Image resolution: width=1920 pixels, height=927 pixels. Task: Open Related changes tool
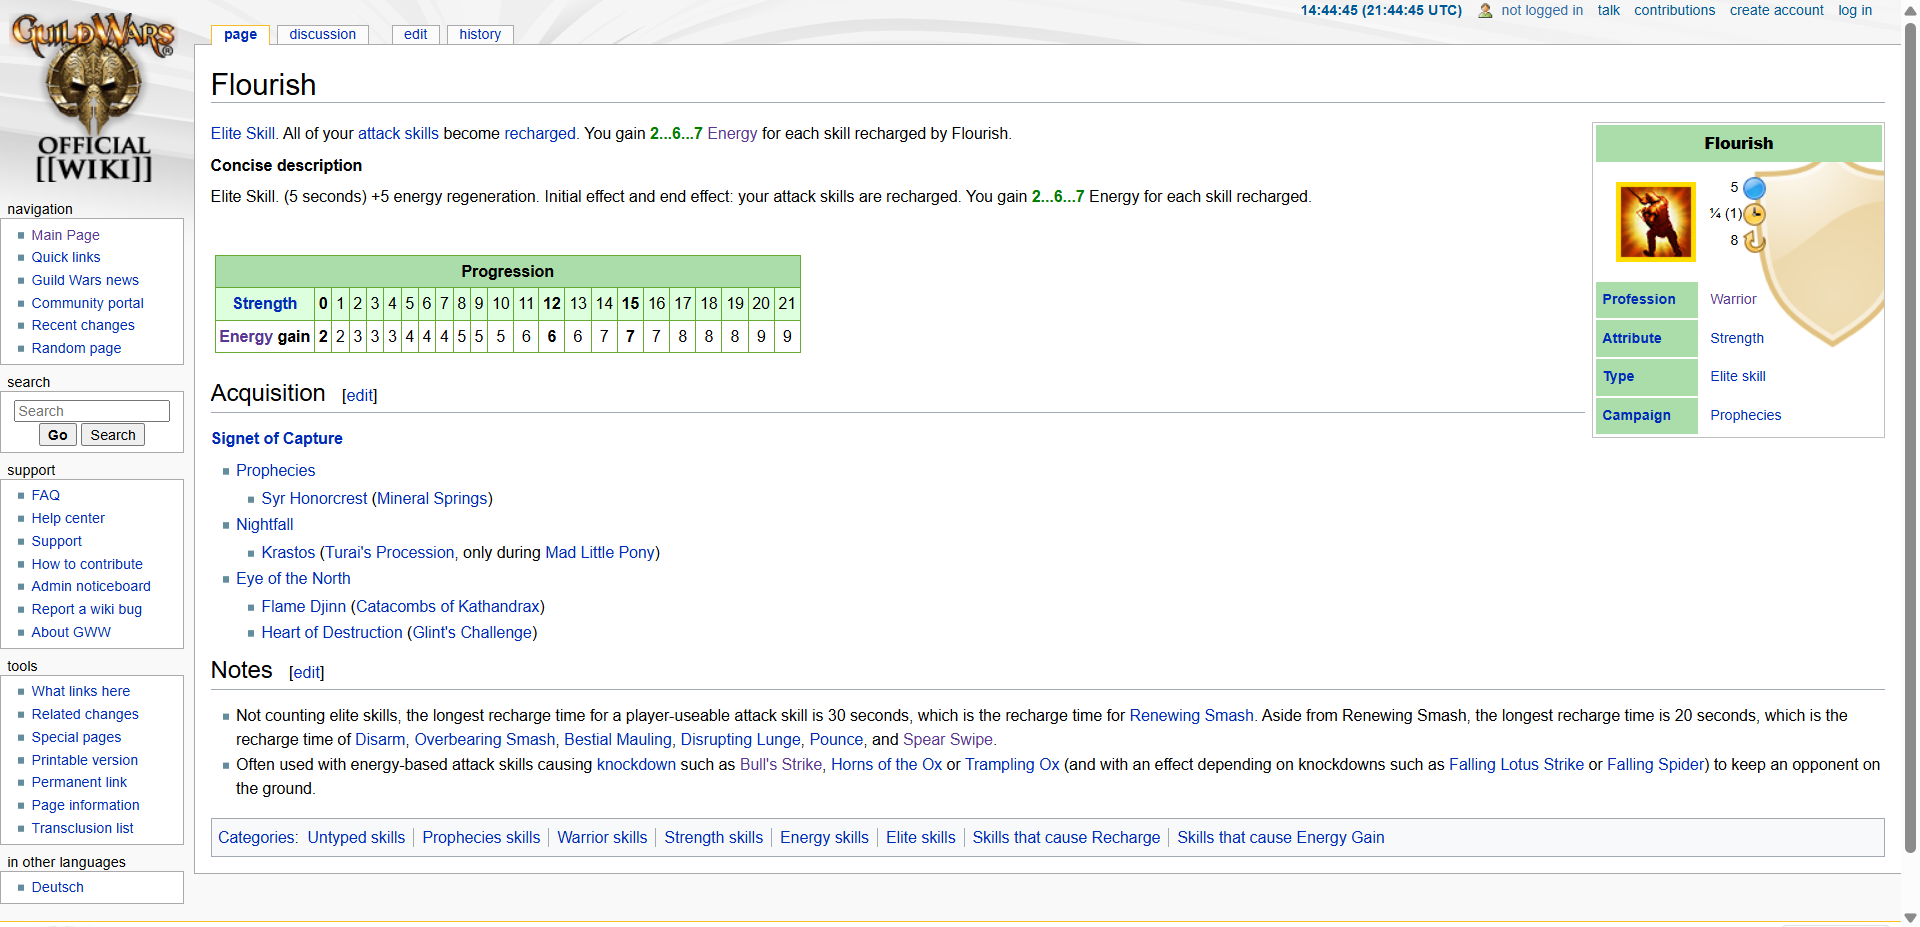coord(85,714)
